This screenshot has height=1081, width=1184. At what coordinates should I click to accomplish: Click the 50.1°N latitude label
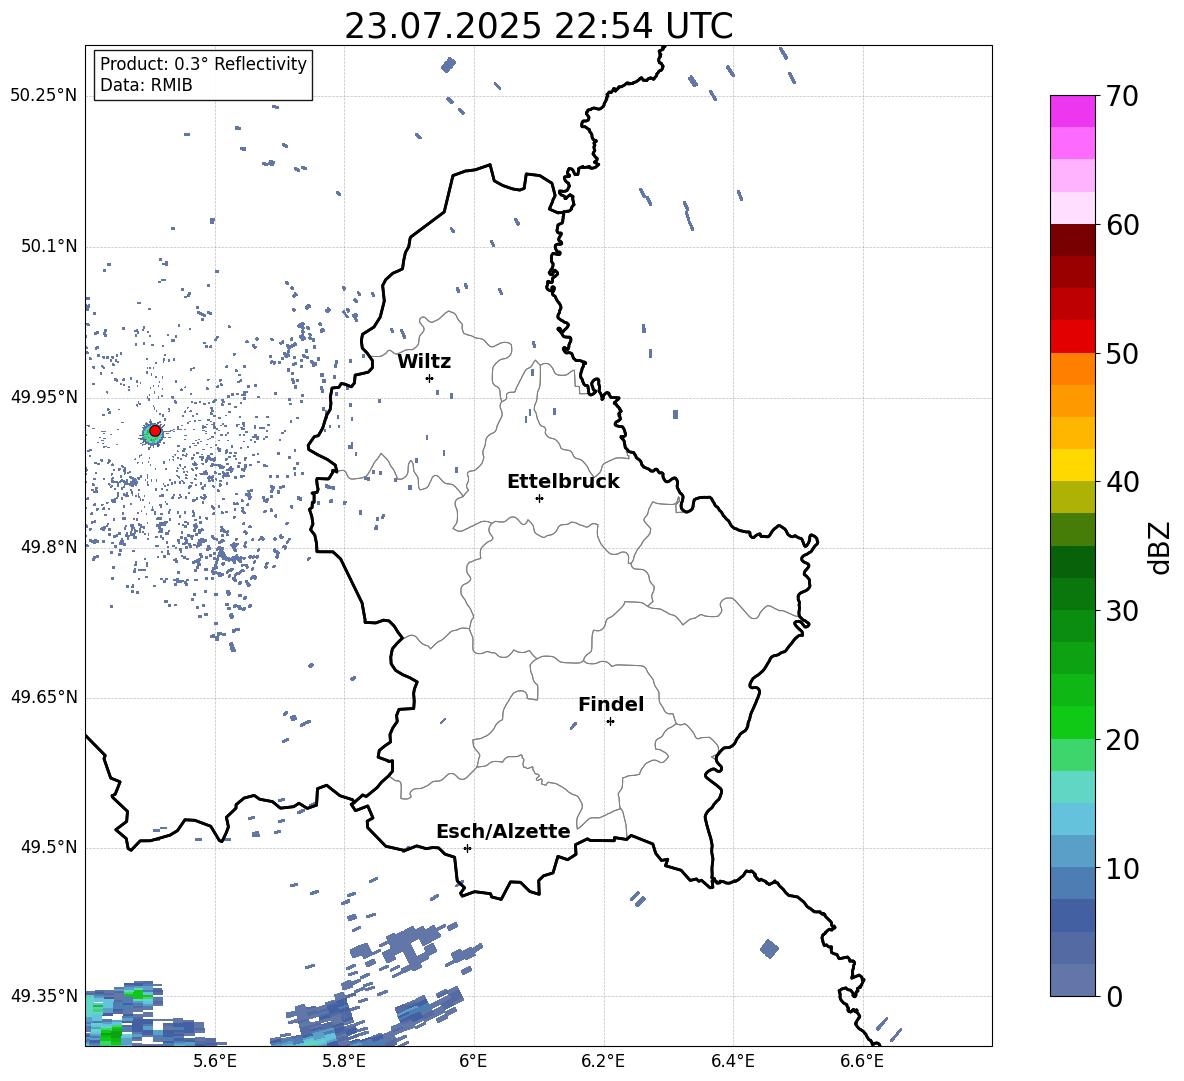49,246
